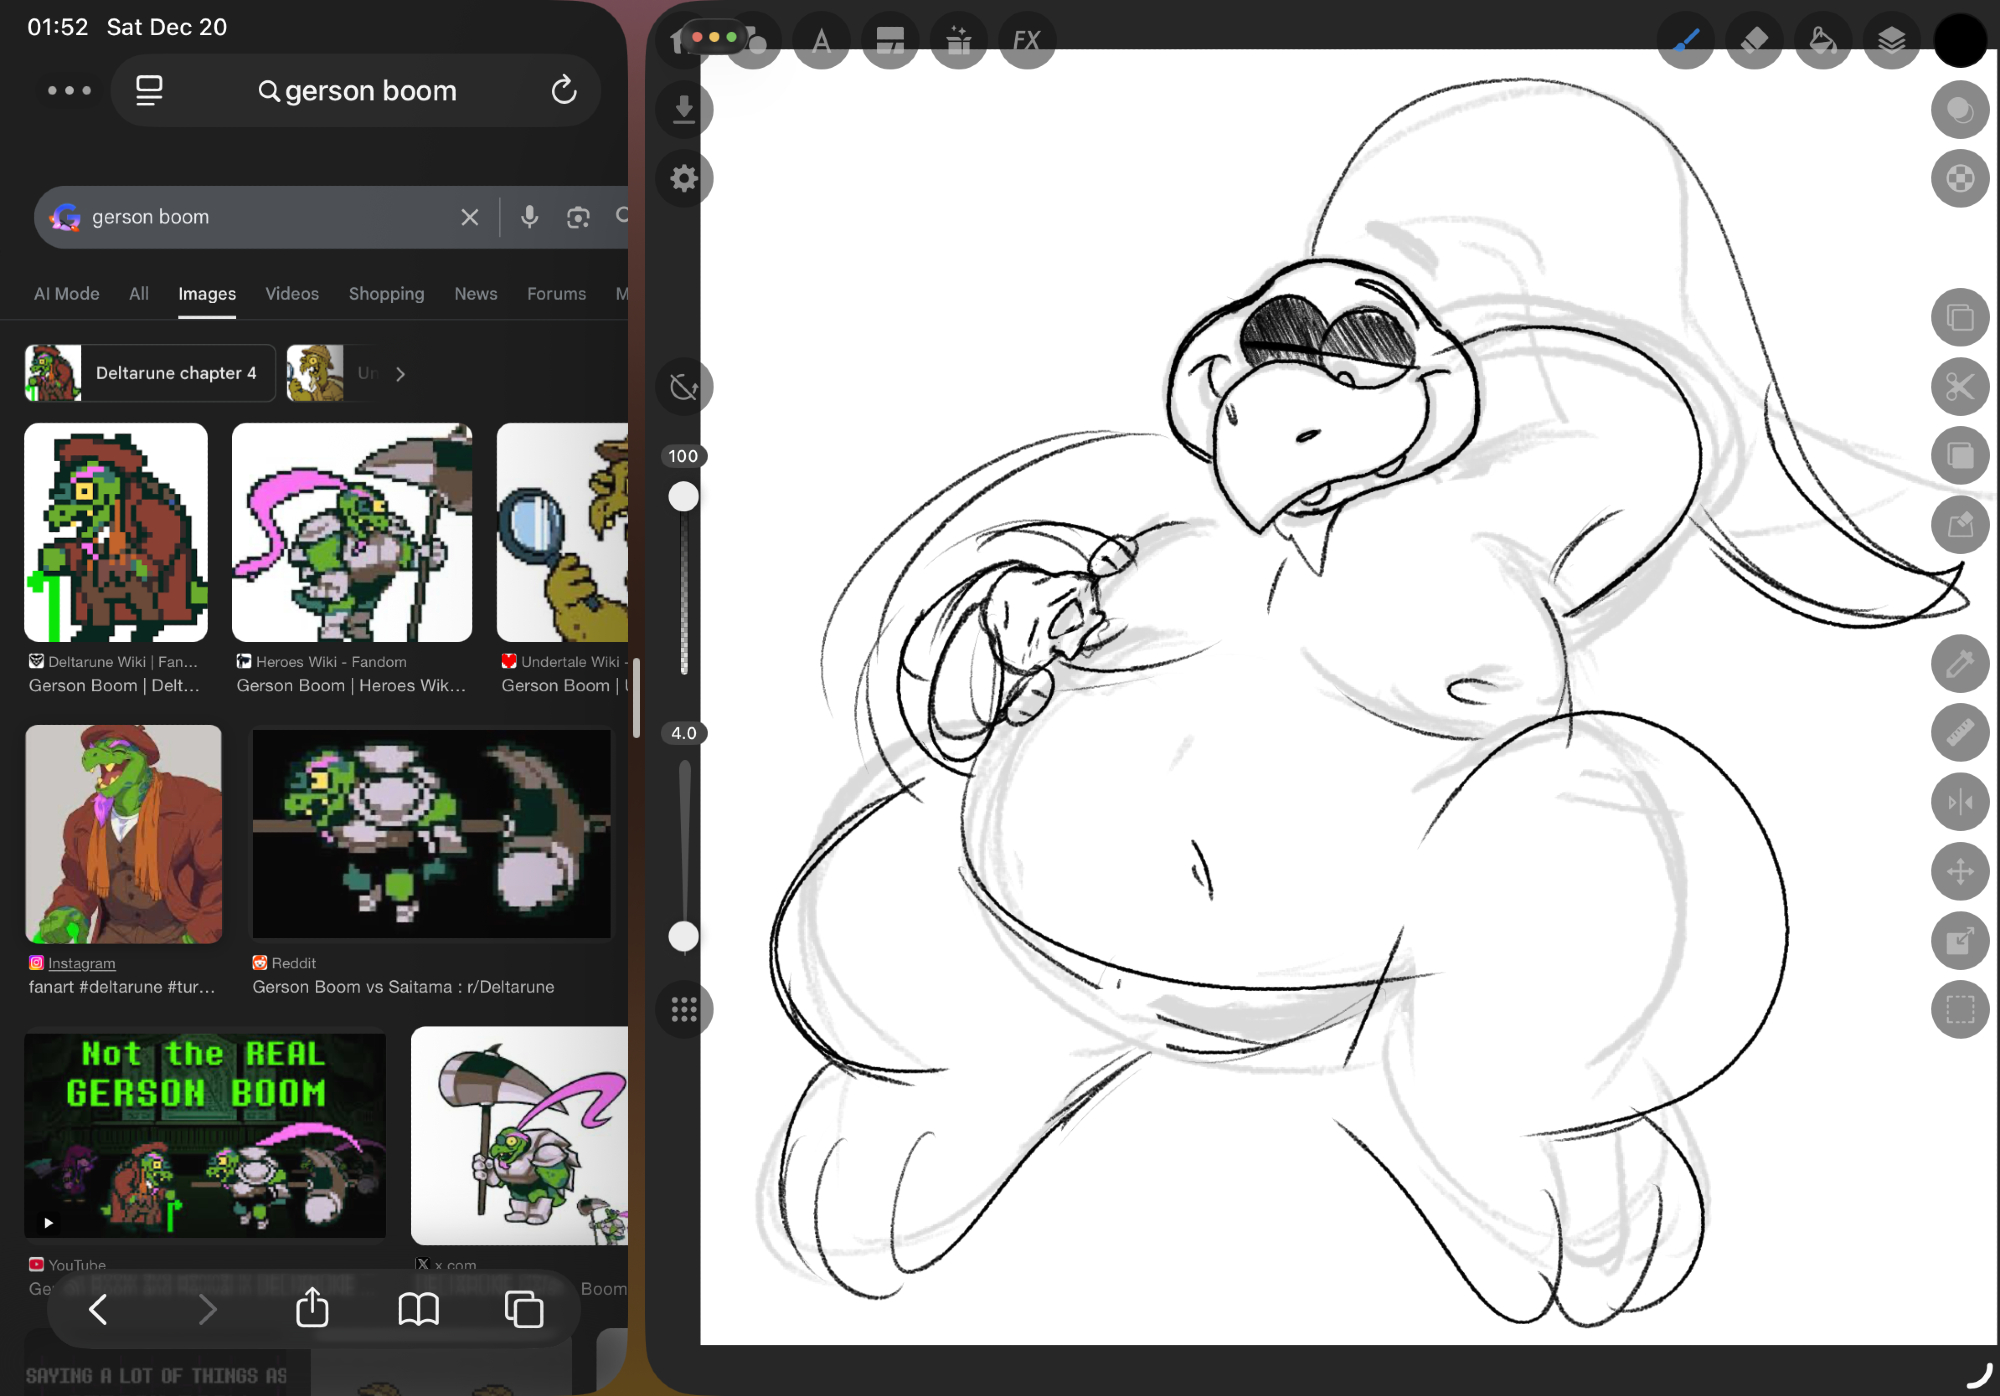This screenshot has width=2000, height=1396.
Task: Select the eraser tool
Action: 1755,41
